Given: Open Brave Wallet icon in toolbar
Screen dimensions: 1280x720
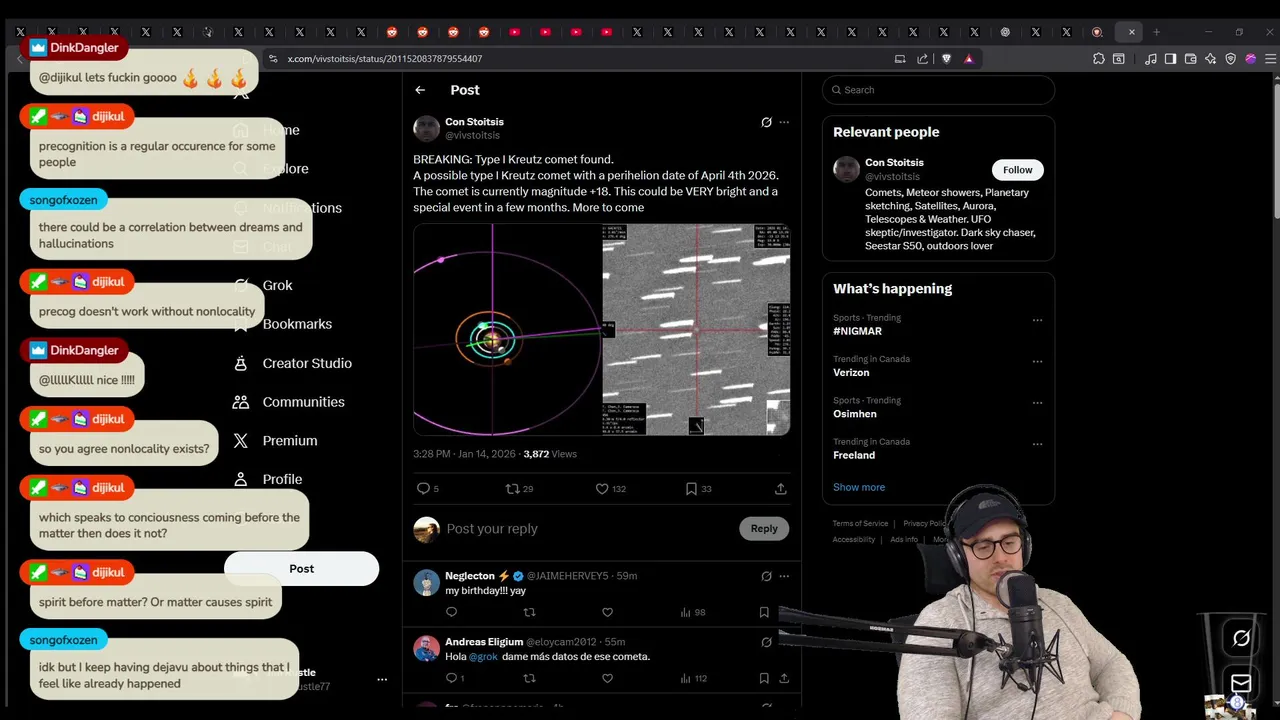Looking at the screenshot, I should click(1190, 59).
